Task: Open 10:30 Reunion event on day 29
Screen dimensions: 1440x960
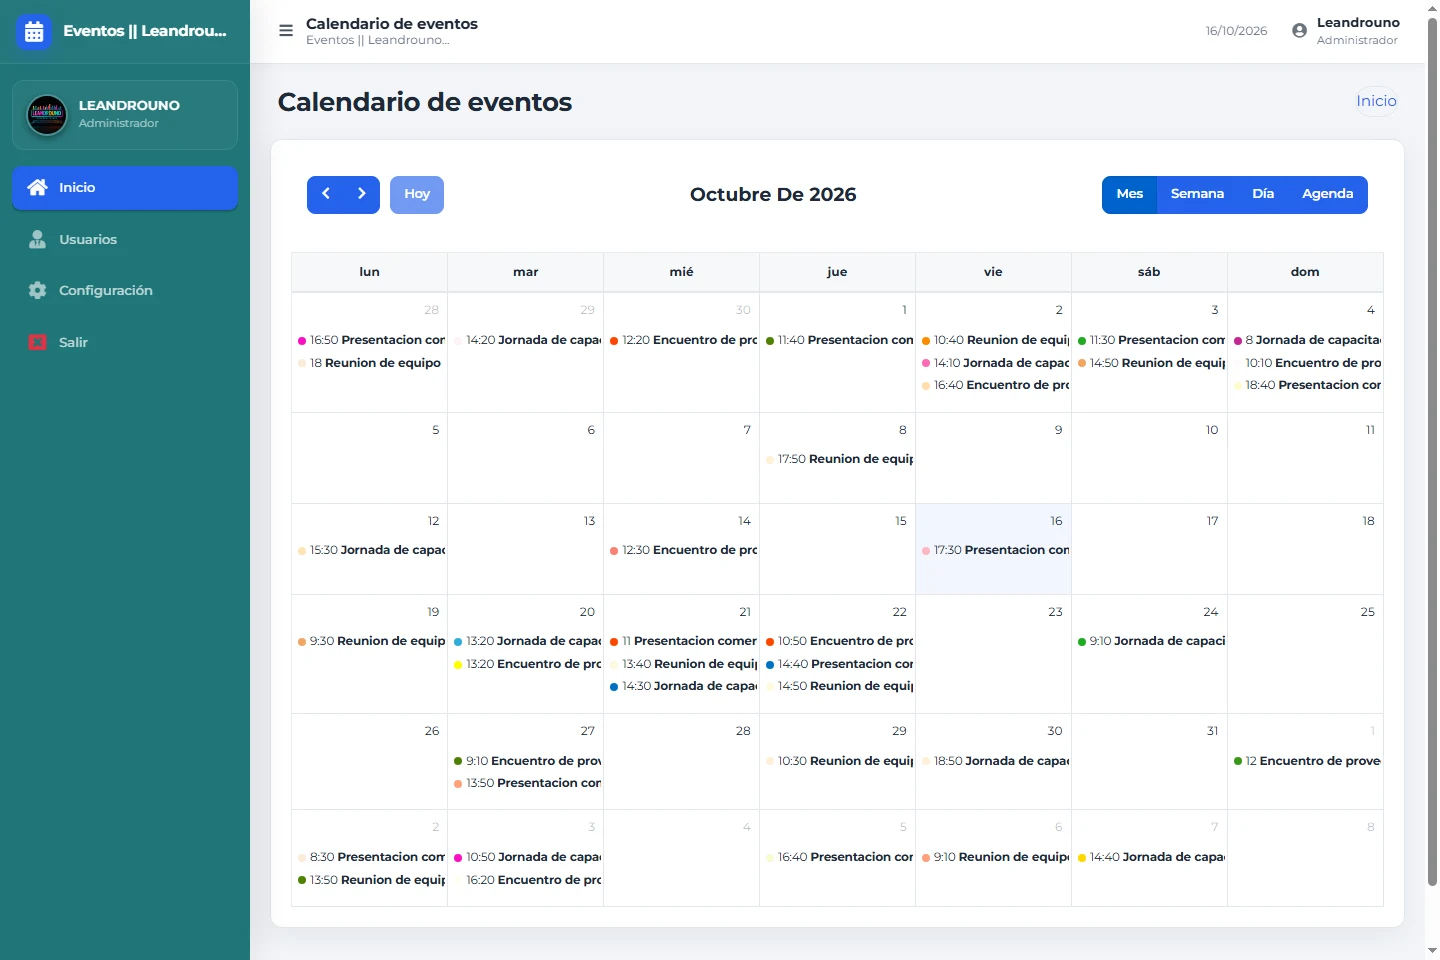Action: 838,761
